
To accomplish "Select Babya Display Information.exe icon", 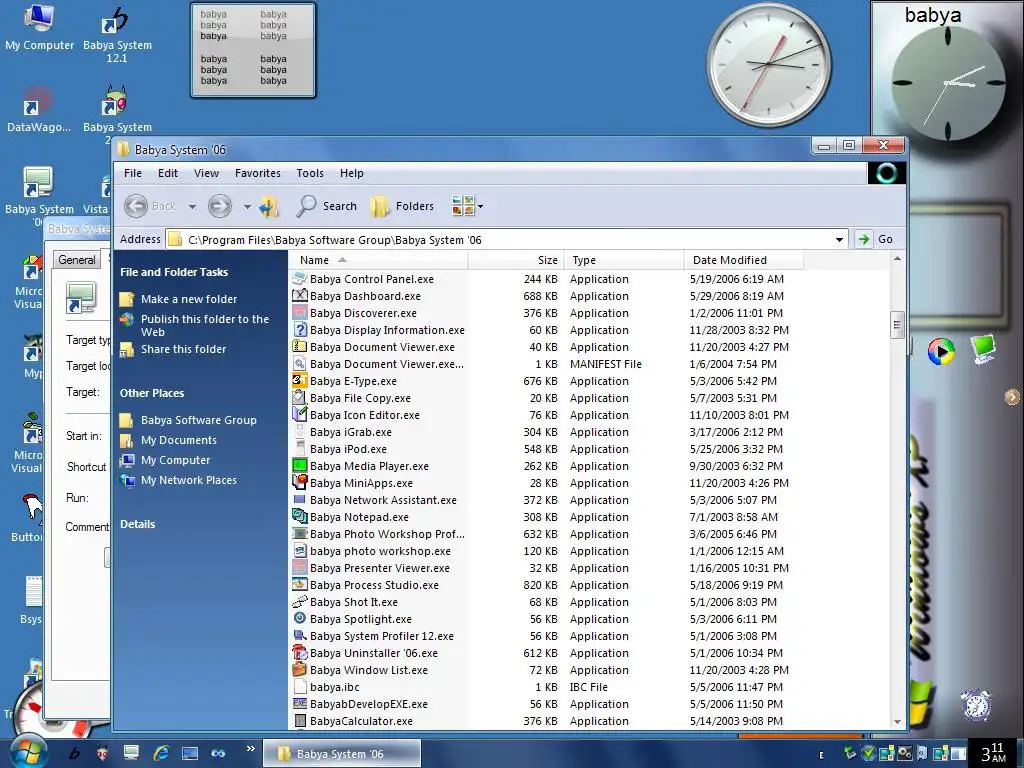I will pos(300,330).
